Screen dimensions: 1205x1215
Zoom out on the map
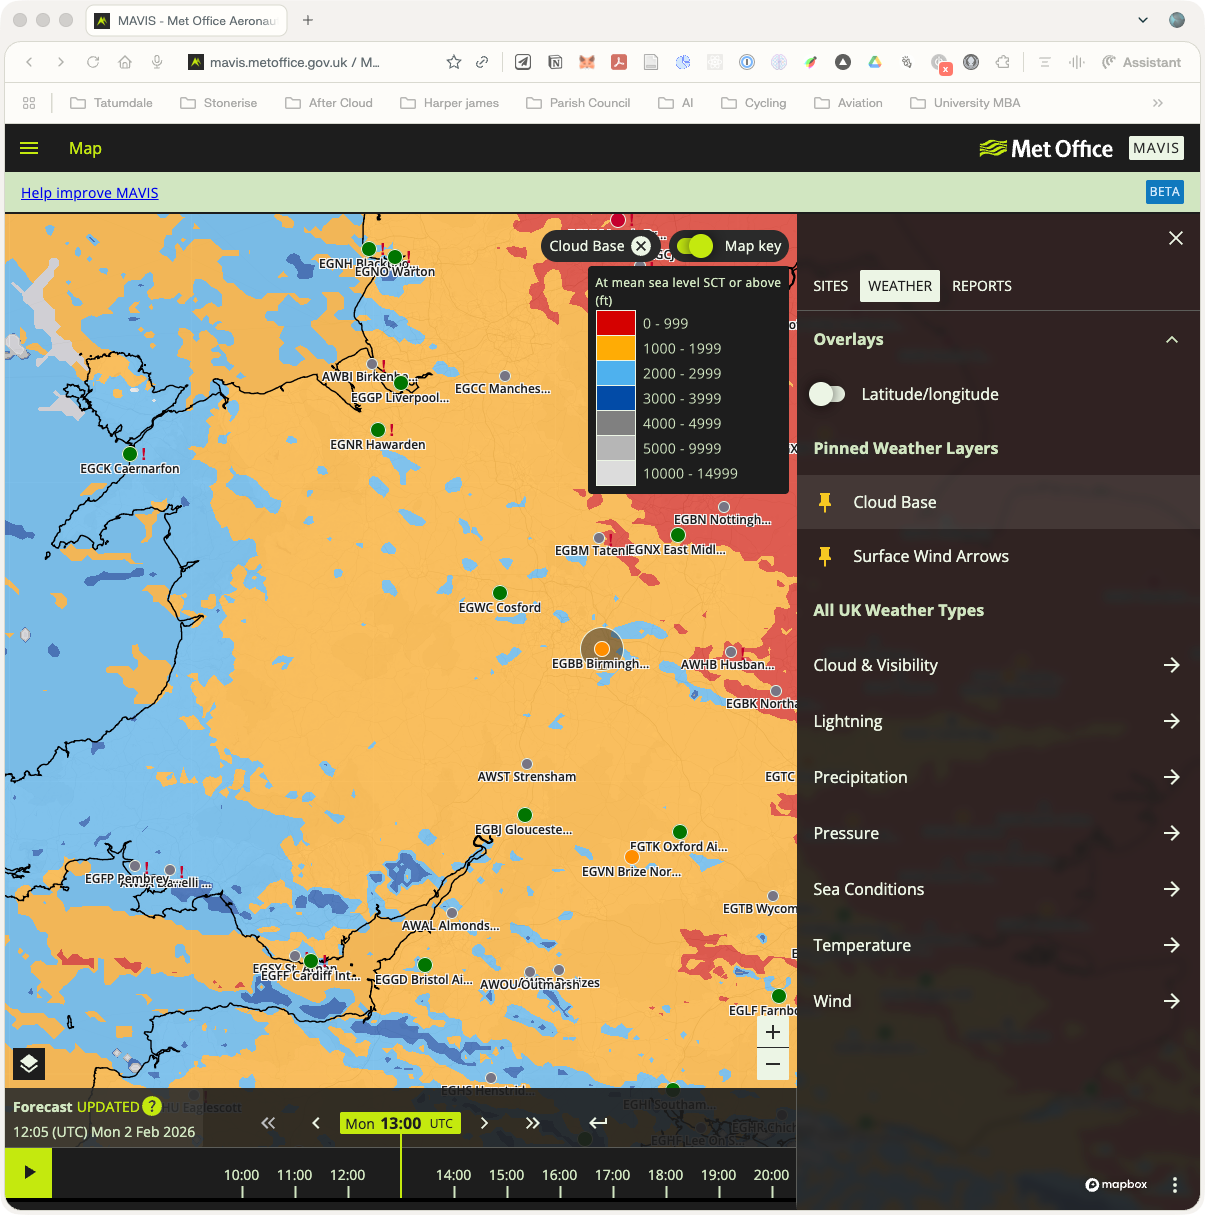pos(773,1064)
